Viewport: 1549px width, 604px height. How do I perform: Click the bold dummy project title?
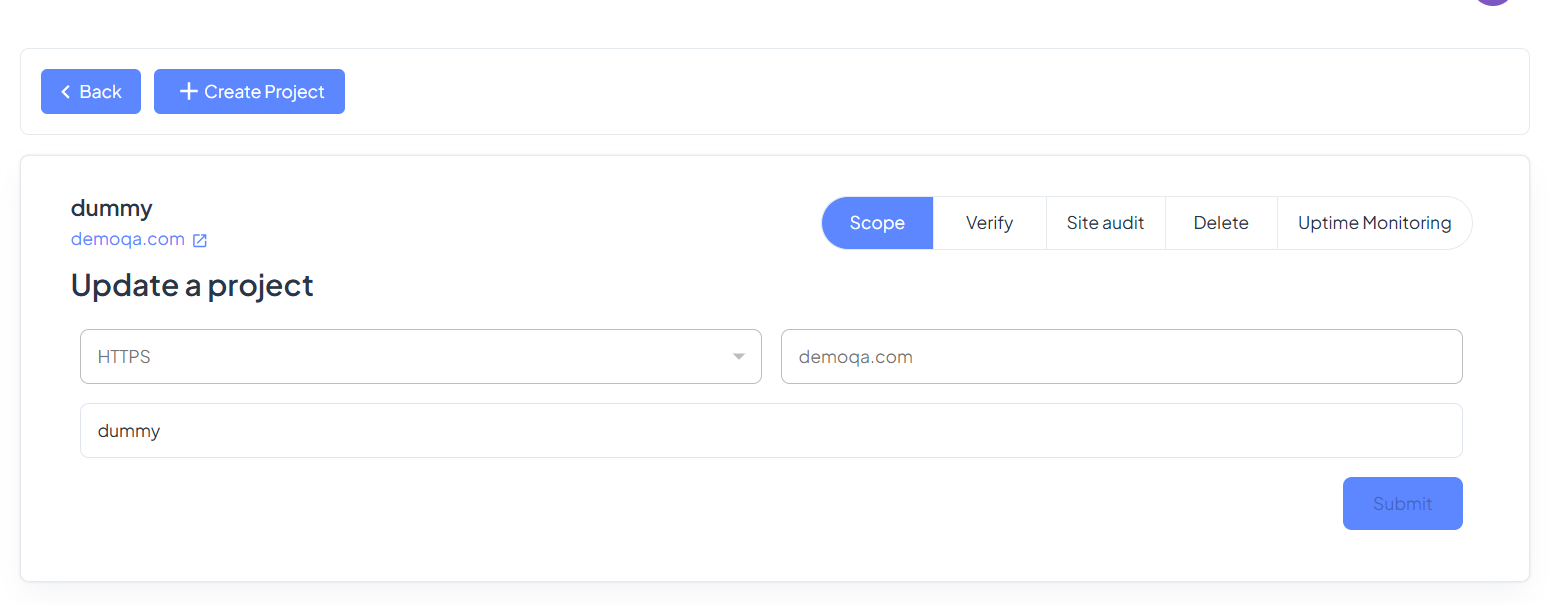point(112,208)
